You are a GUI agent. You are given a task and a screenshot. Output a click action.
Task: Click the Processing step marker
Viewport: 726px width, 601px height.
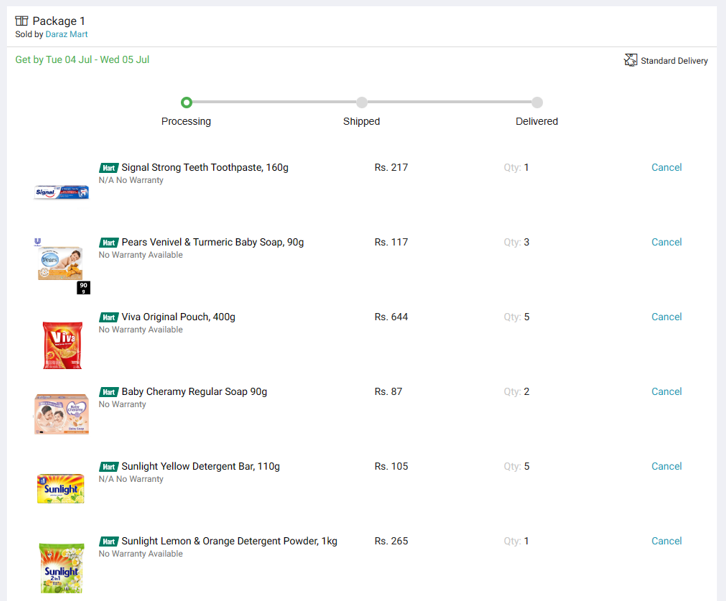coord(186,102)
